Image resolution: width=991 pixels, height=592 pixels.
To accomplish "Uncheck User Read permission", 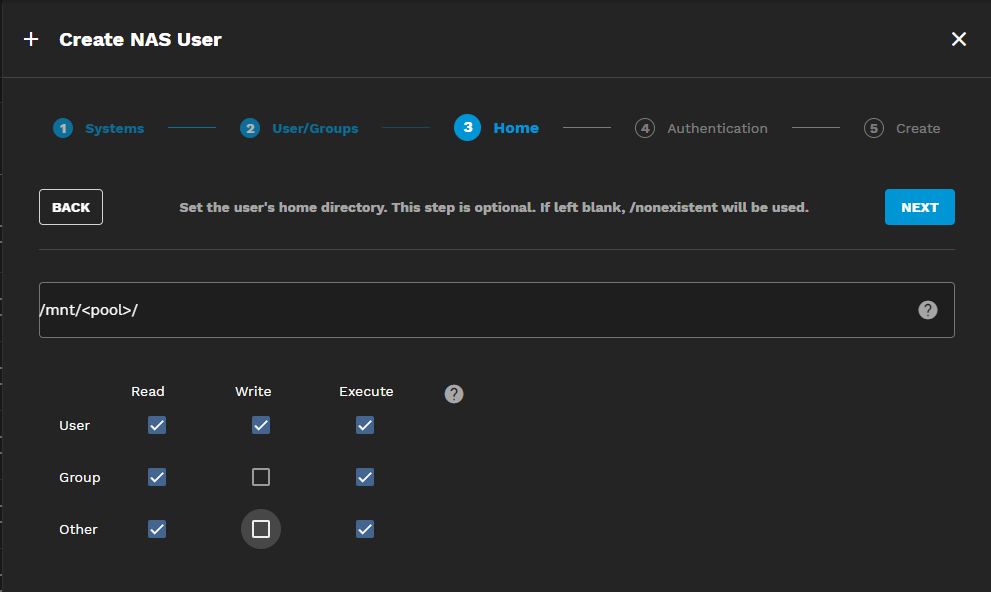I will click(x=156, y=425).
